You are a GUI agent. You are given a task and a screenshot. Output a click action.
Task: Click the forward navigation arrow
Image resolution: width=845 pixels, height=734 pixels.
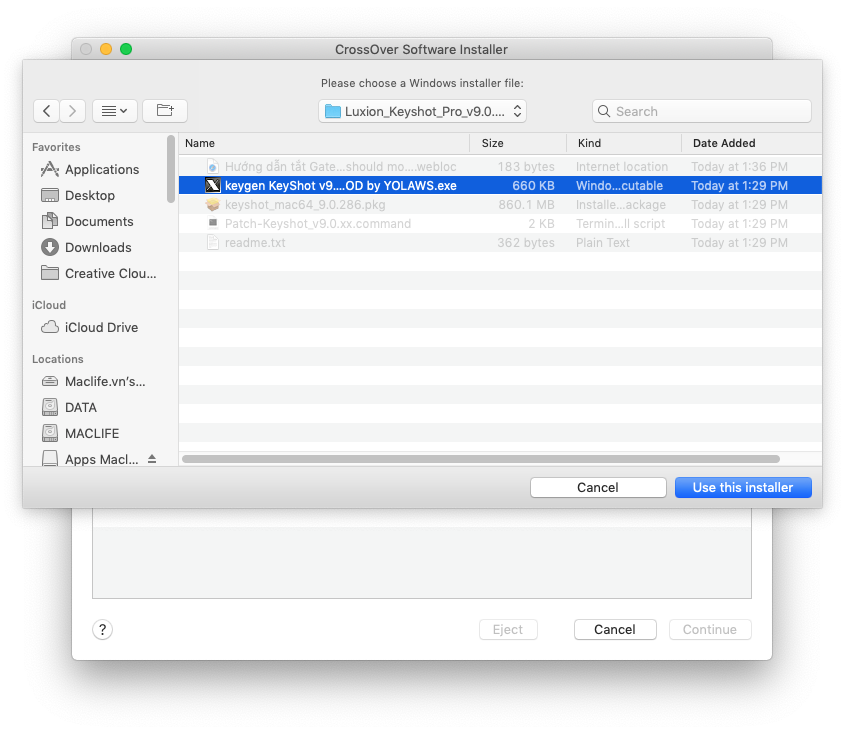(72, 111)
